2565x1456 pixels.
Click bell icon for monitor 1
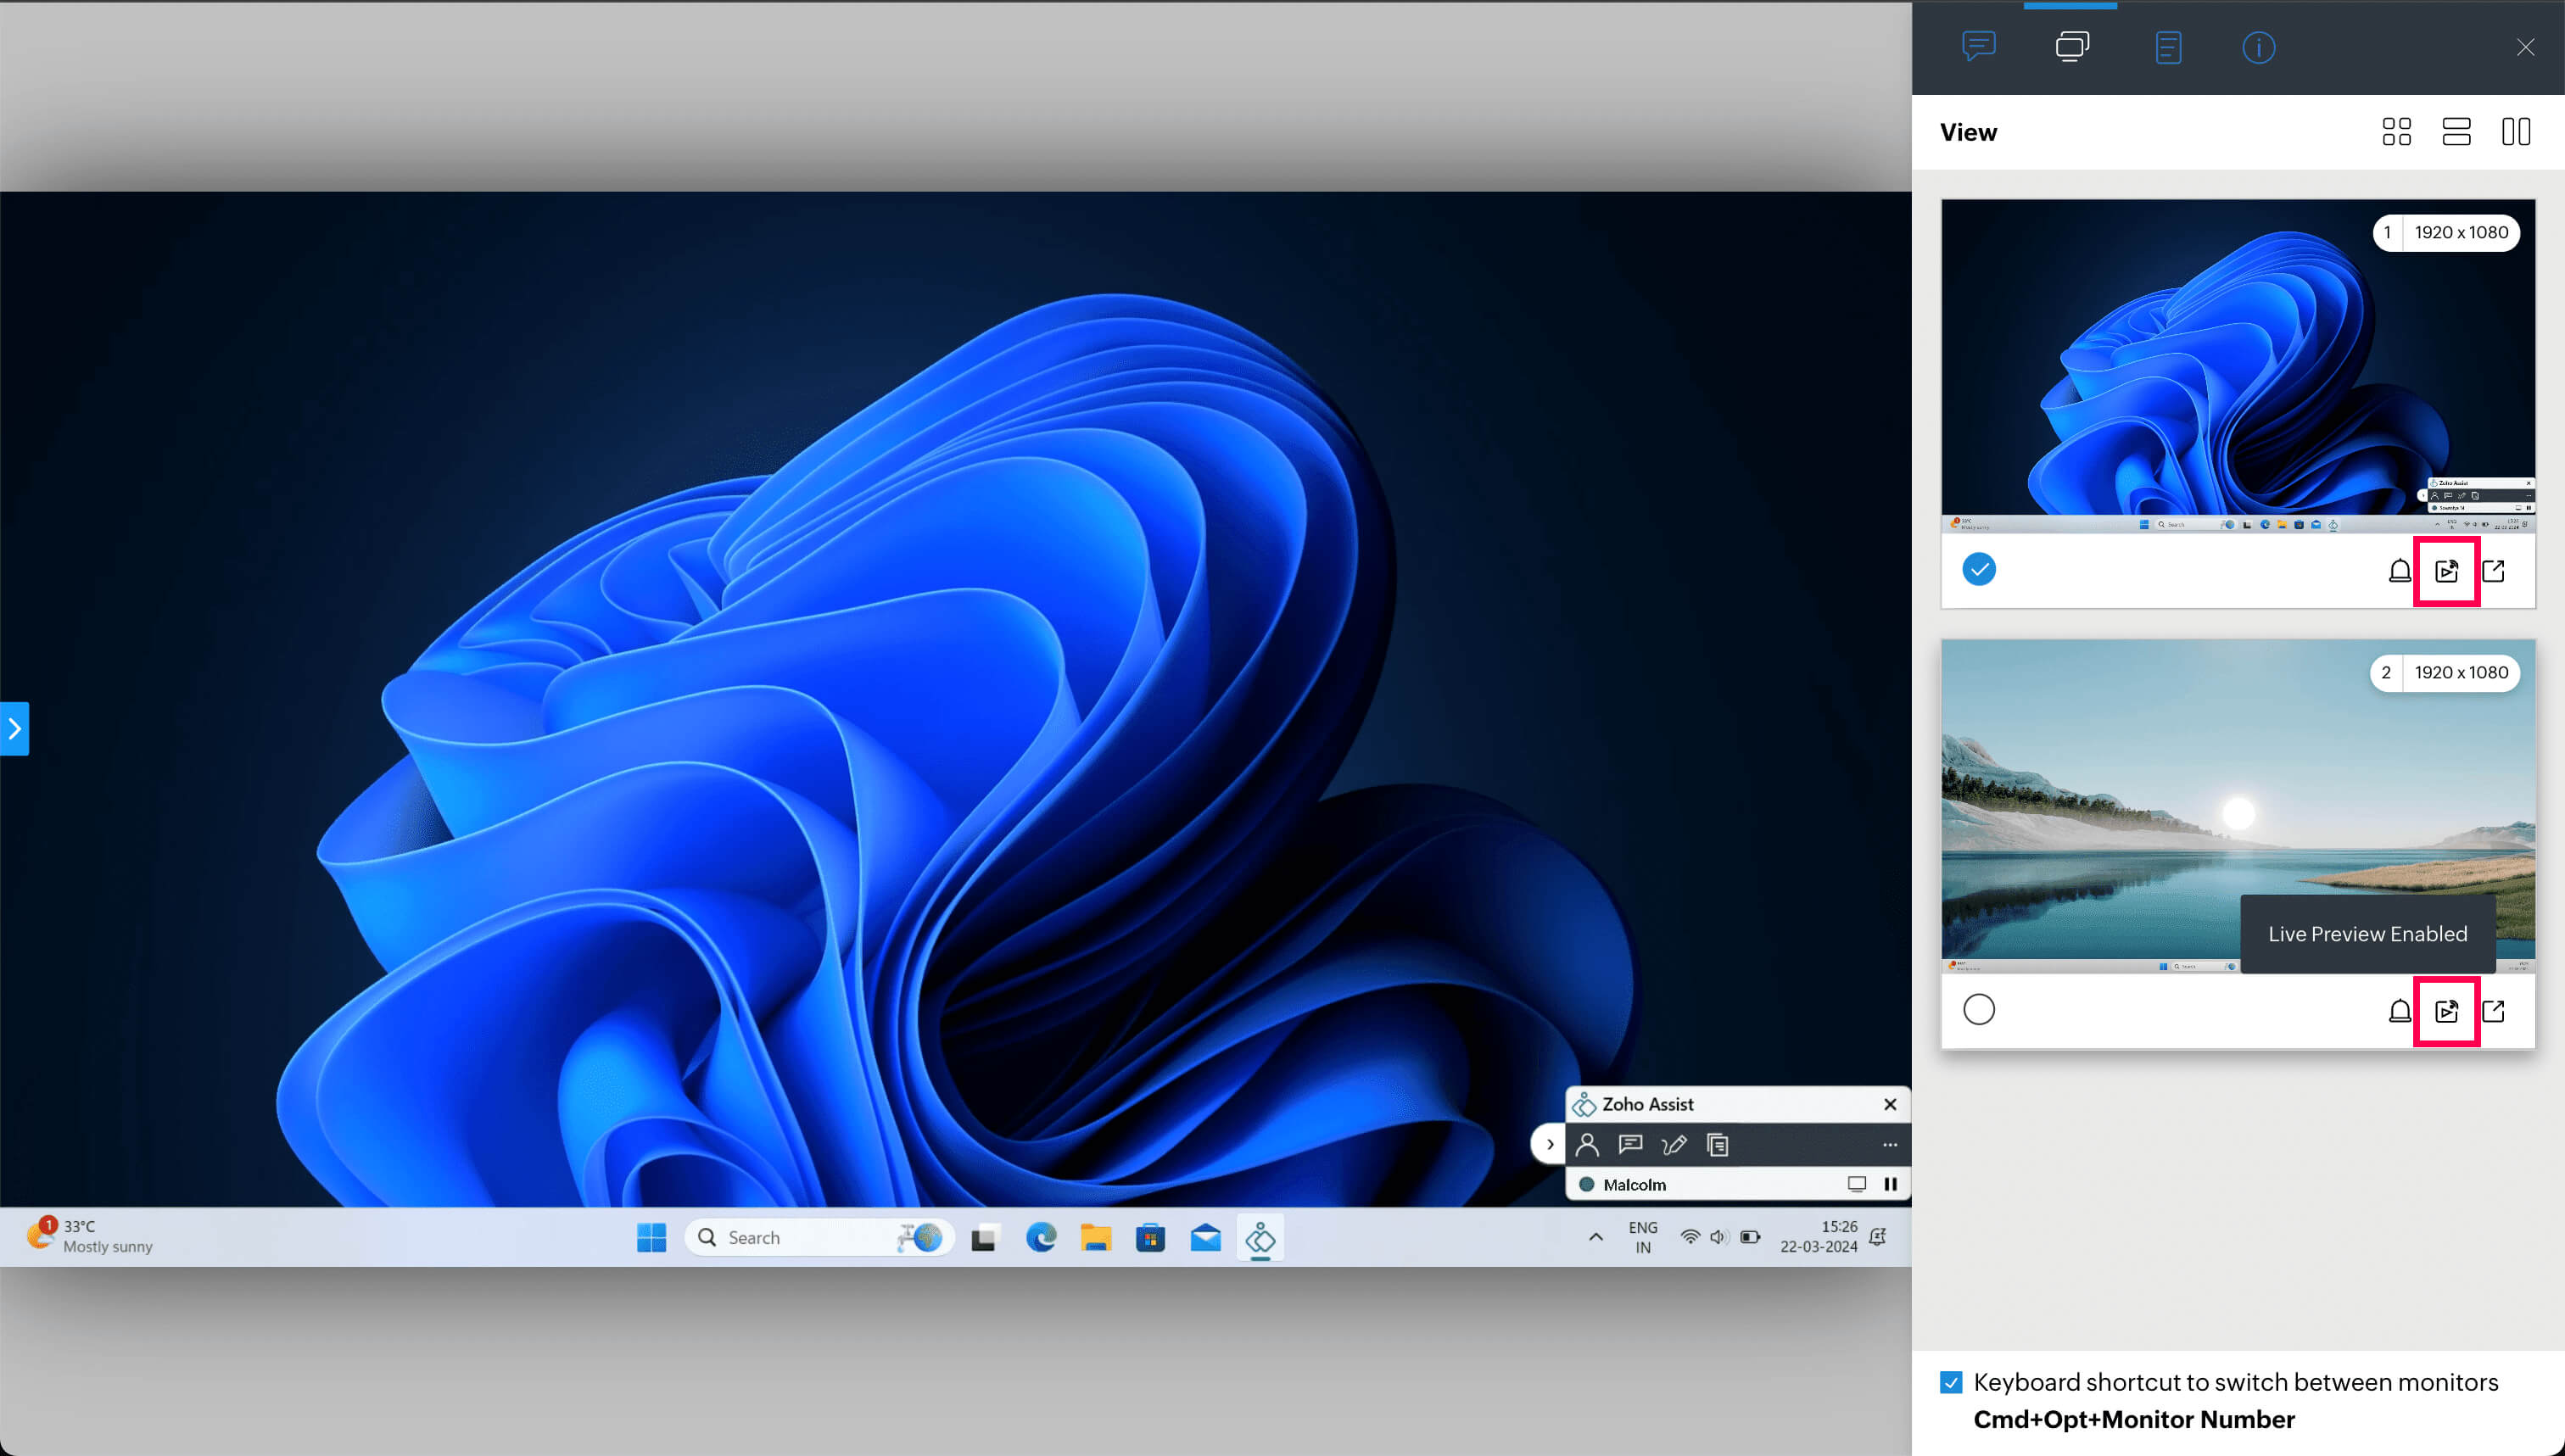coord(2399,571)
